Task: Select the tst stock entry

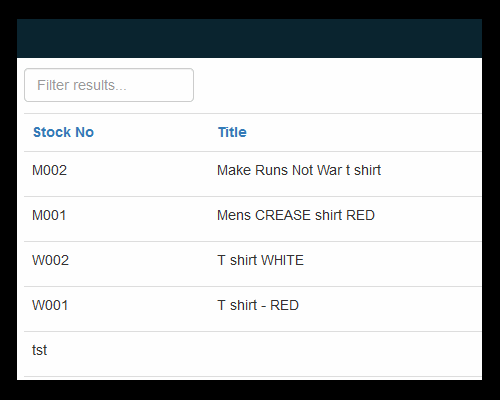Action: 39,350
